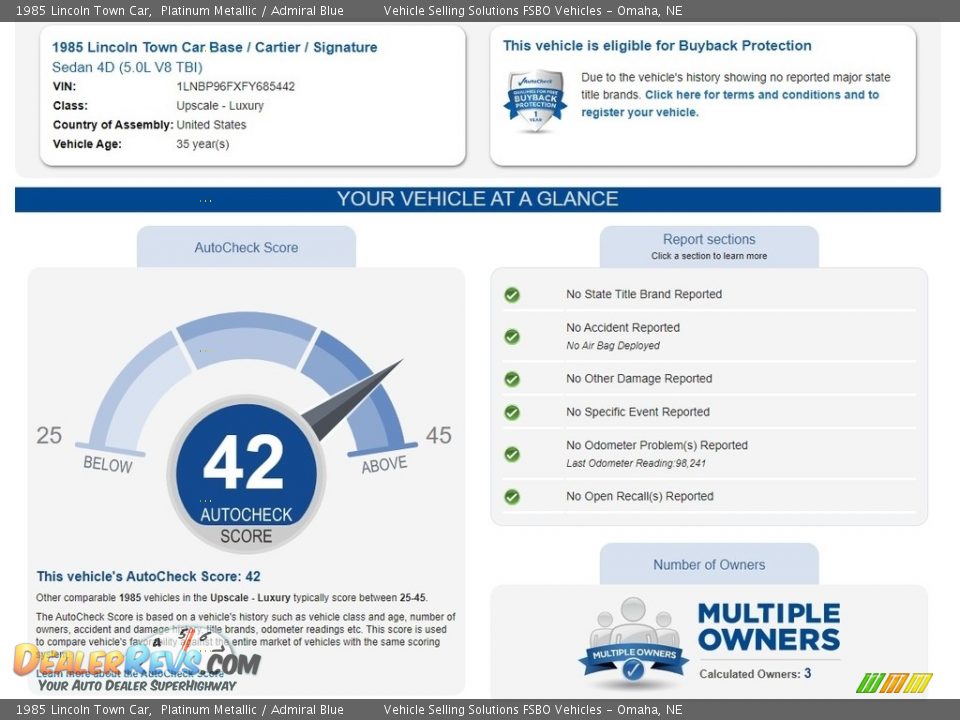960x720 pixels.
Task: Click Country of Assembly value United States
Action: pos(211,125)
